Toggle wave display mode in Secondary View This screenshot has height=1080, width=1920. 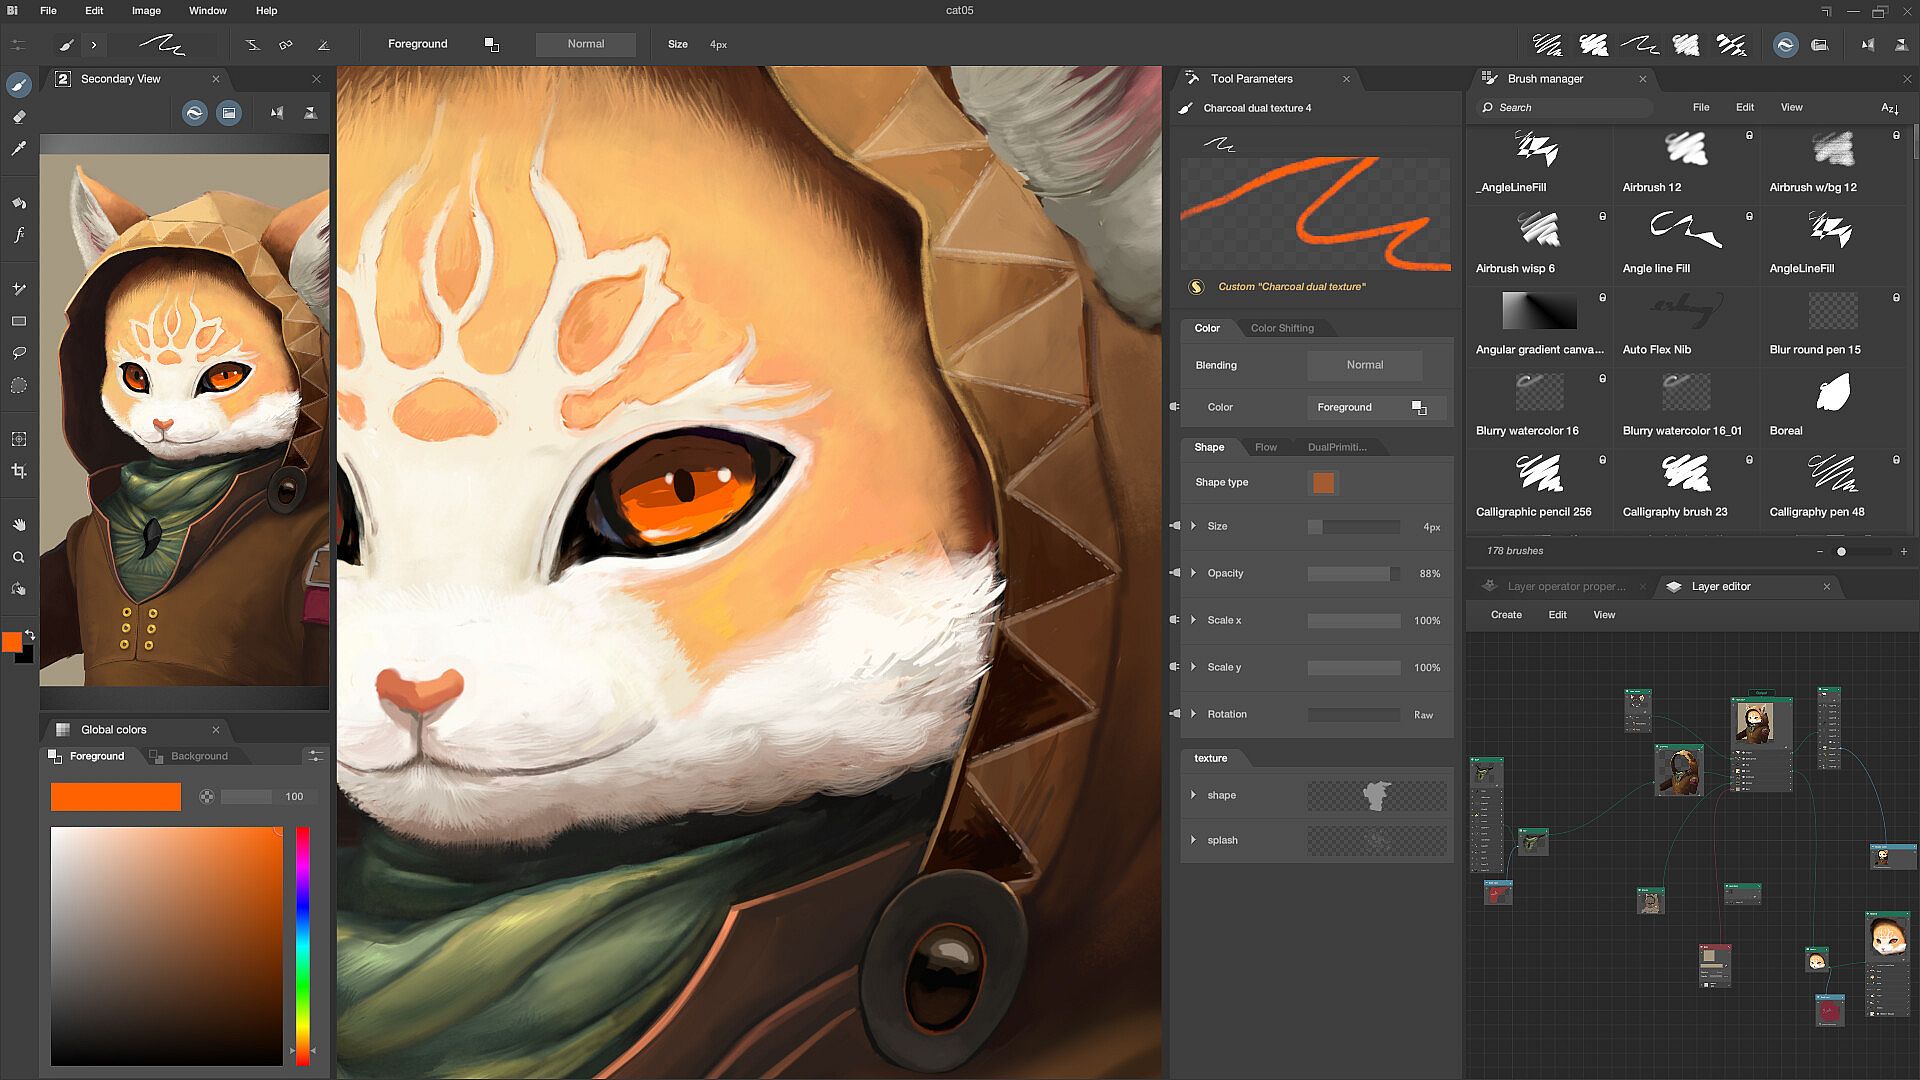[x=195, y=113]
